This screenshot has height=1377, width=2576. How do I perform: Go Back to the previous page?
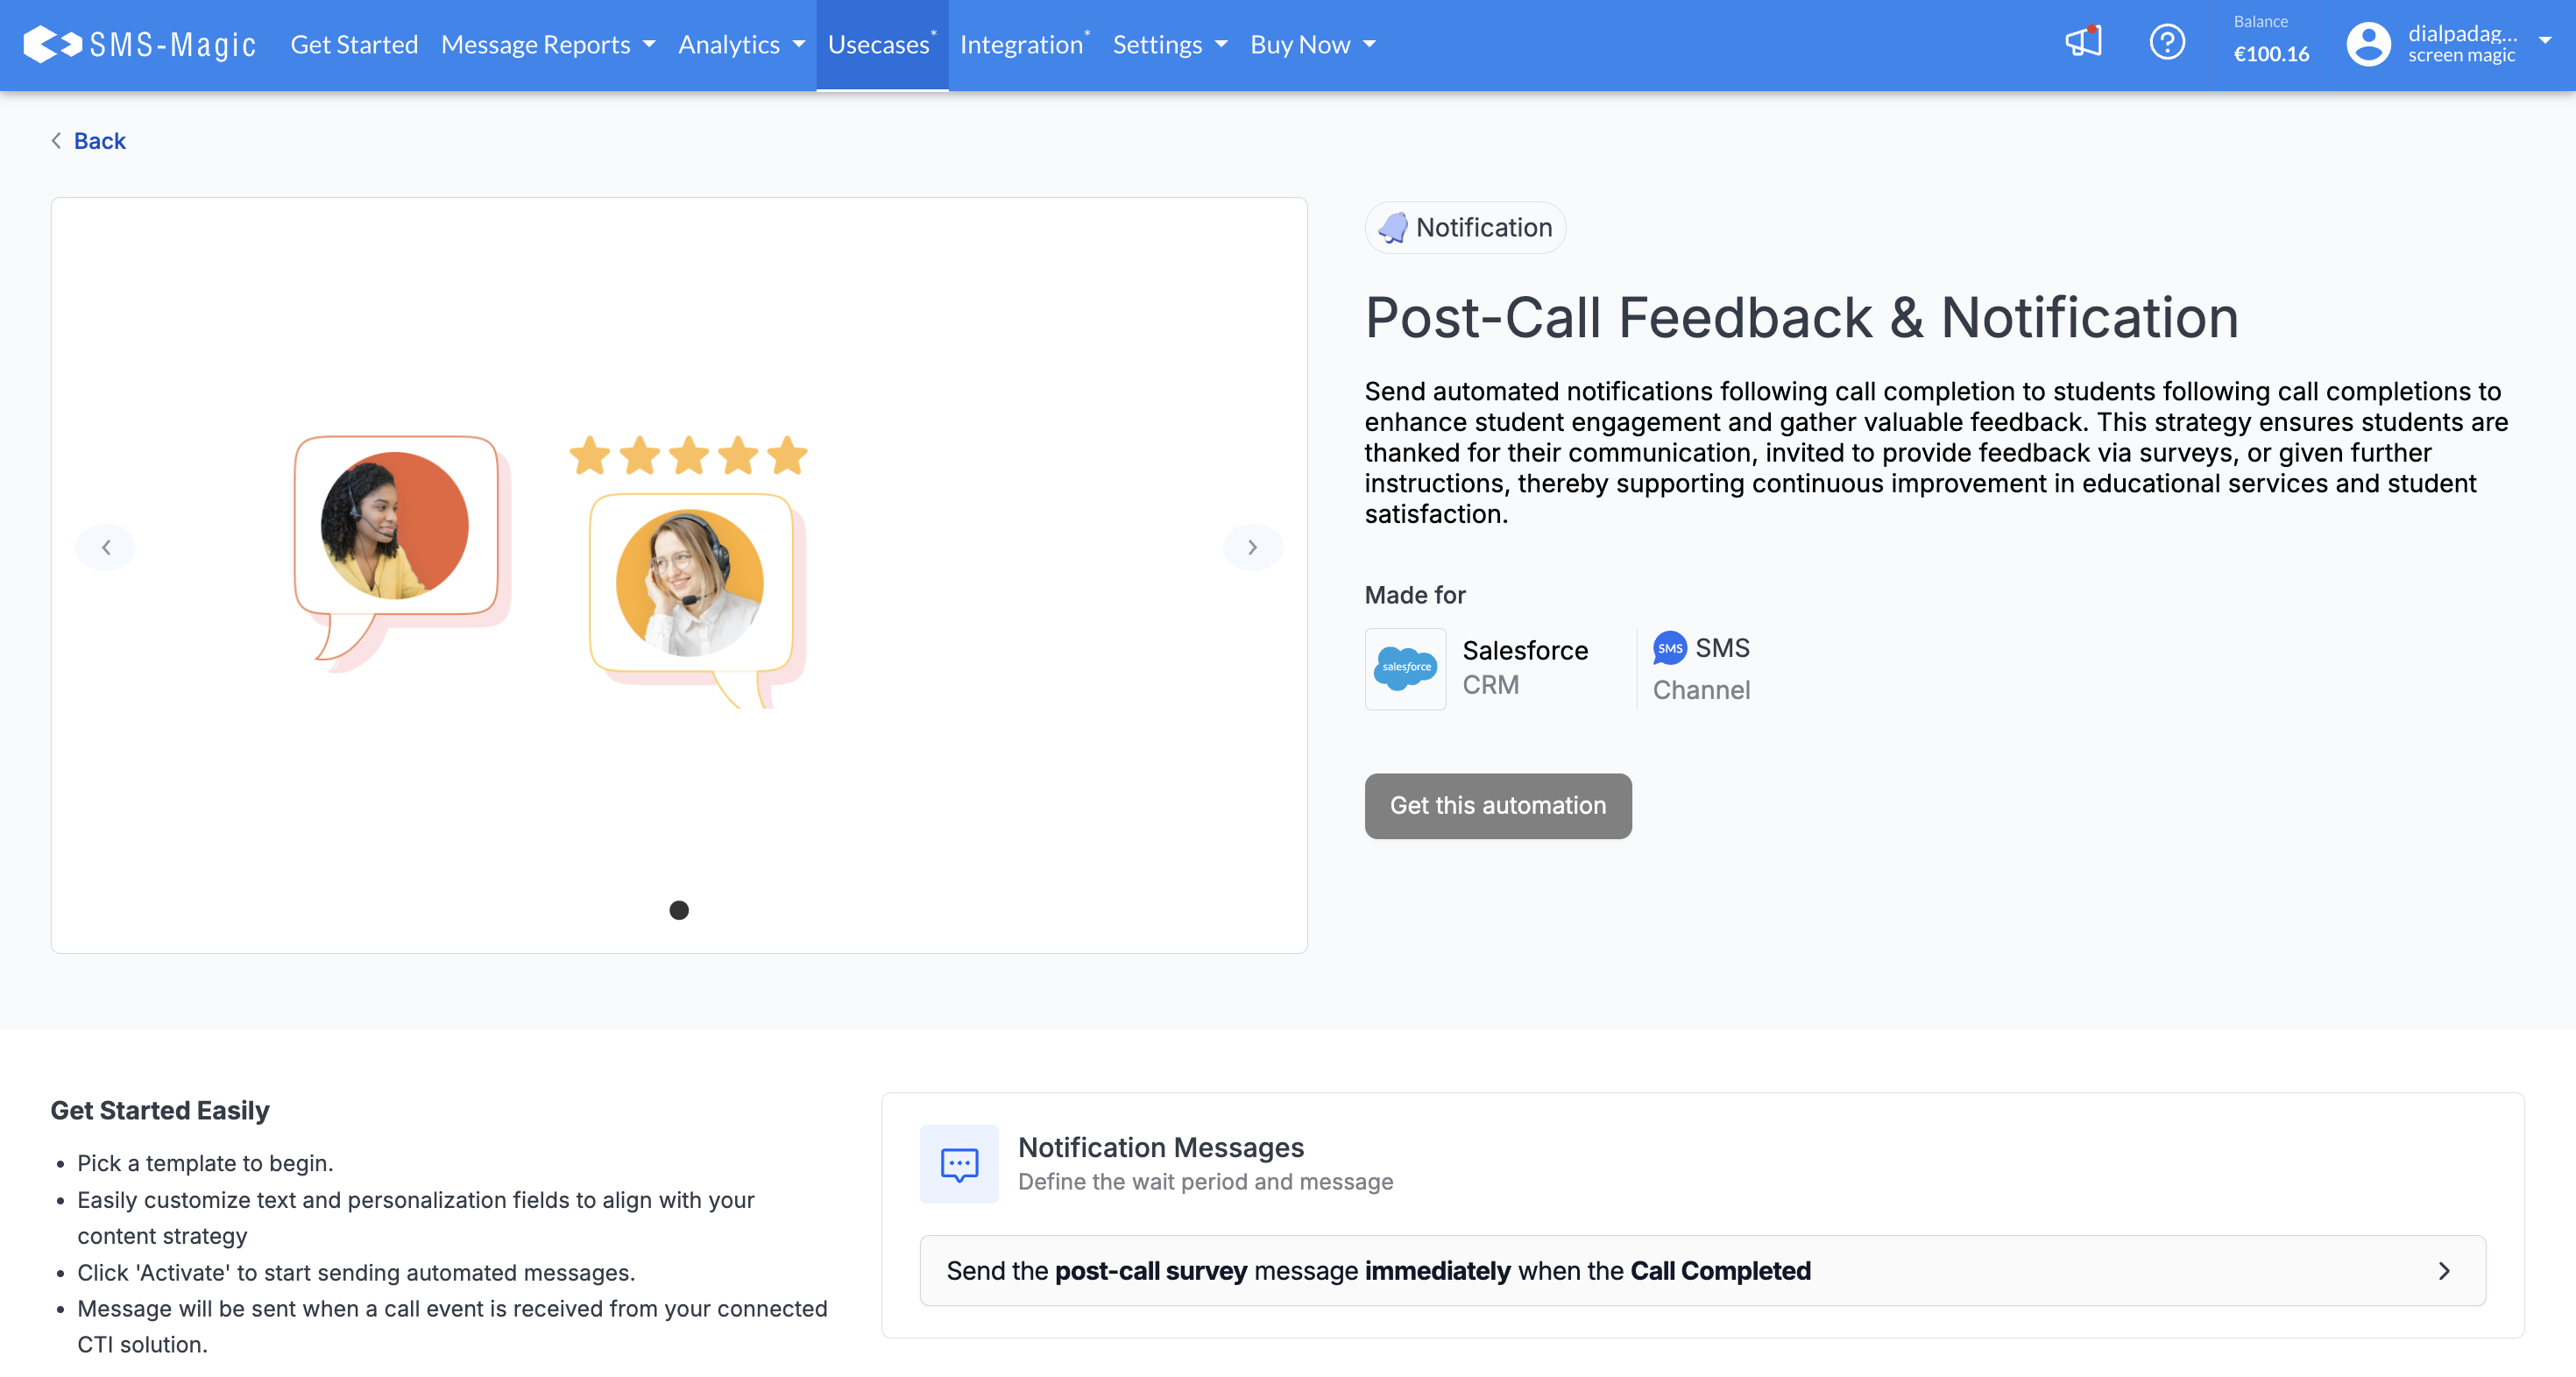pyautogui.click(x=99, y=141)
